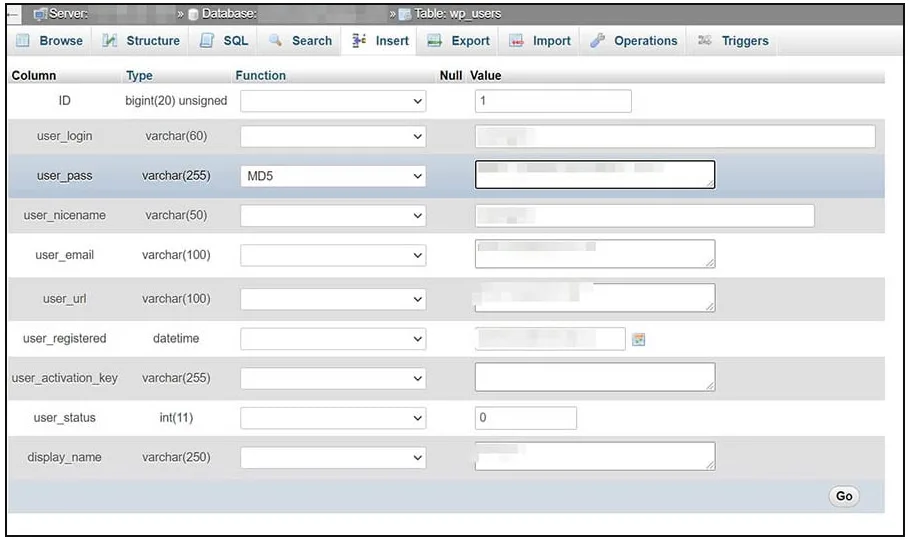The height and width of the screenshot is (540, 910).
Task: Click the user_url value textarea
Action: coord(595,297)
